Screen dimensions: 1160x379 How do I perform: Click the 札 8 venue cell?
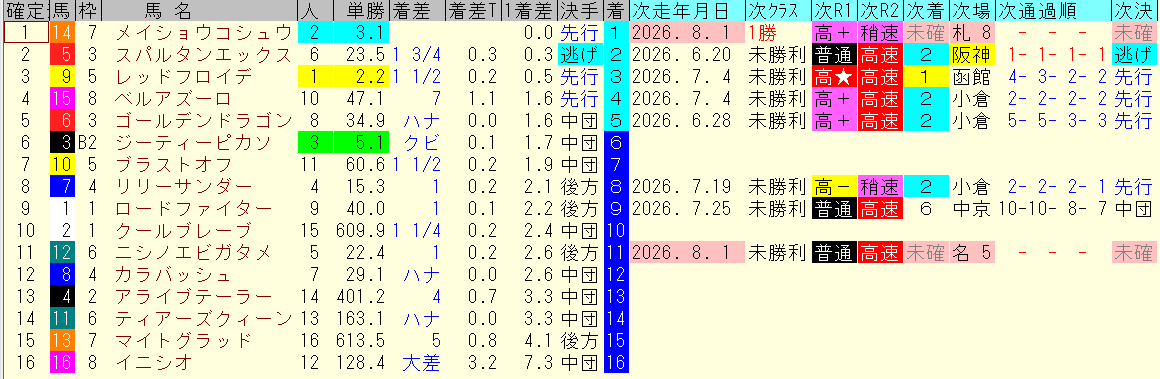972,32
